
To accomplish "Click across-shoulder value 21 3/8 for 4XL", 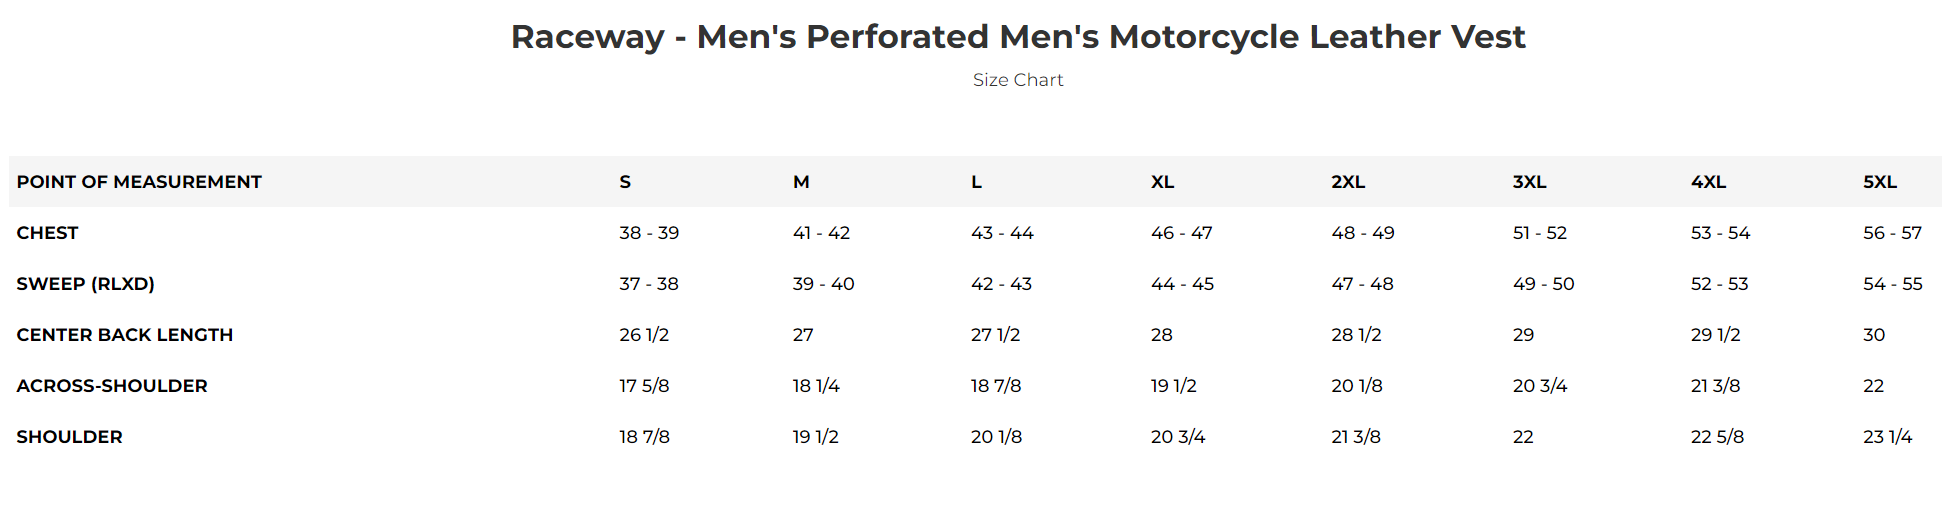I will (x=1715, y=386).
